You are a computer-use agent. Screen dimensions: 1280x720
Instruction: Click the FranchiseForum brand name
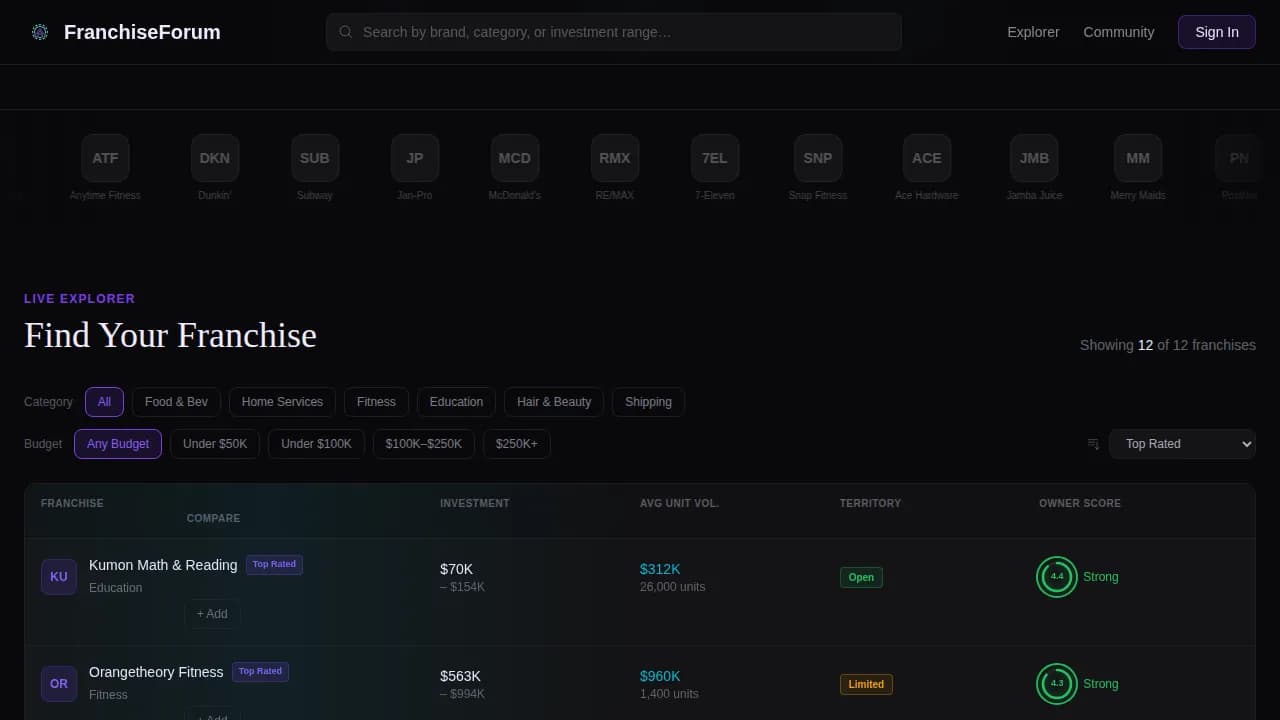142,32
